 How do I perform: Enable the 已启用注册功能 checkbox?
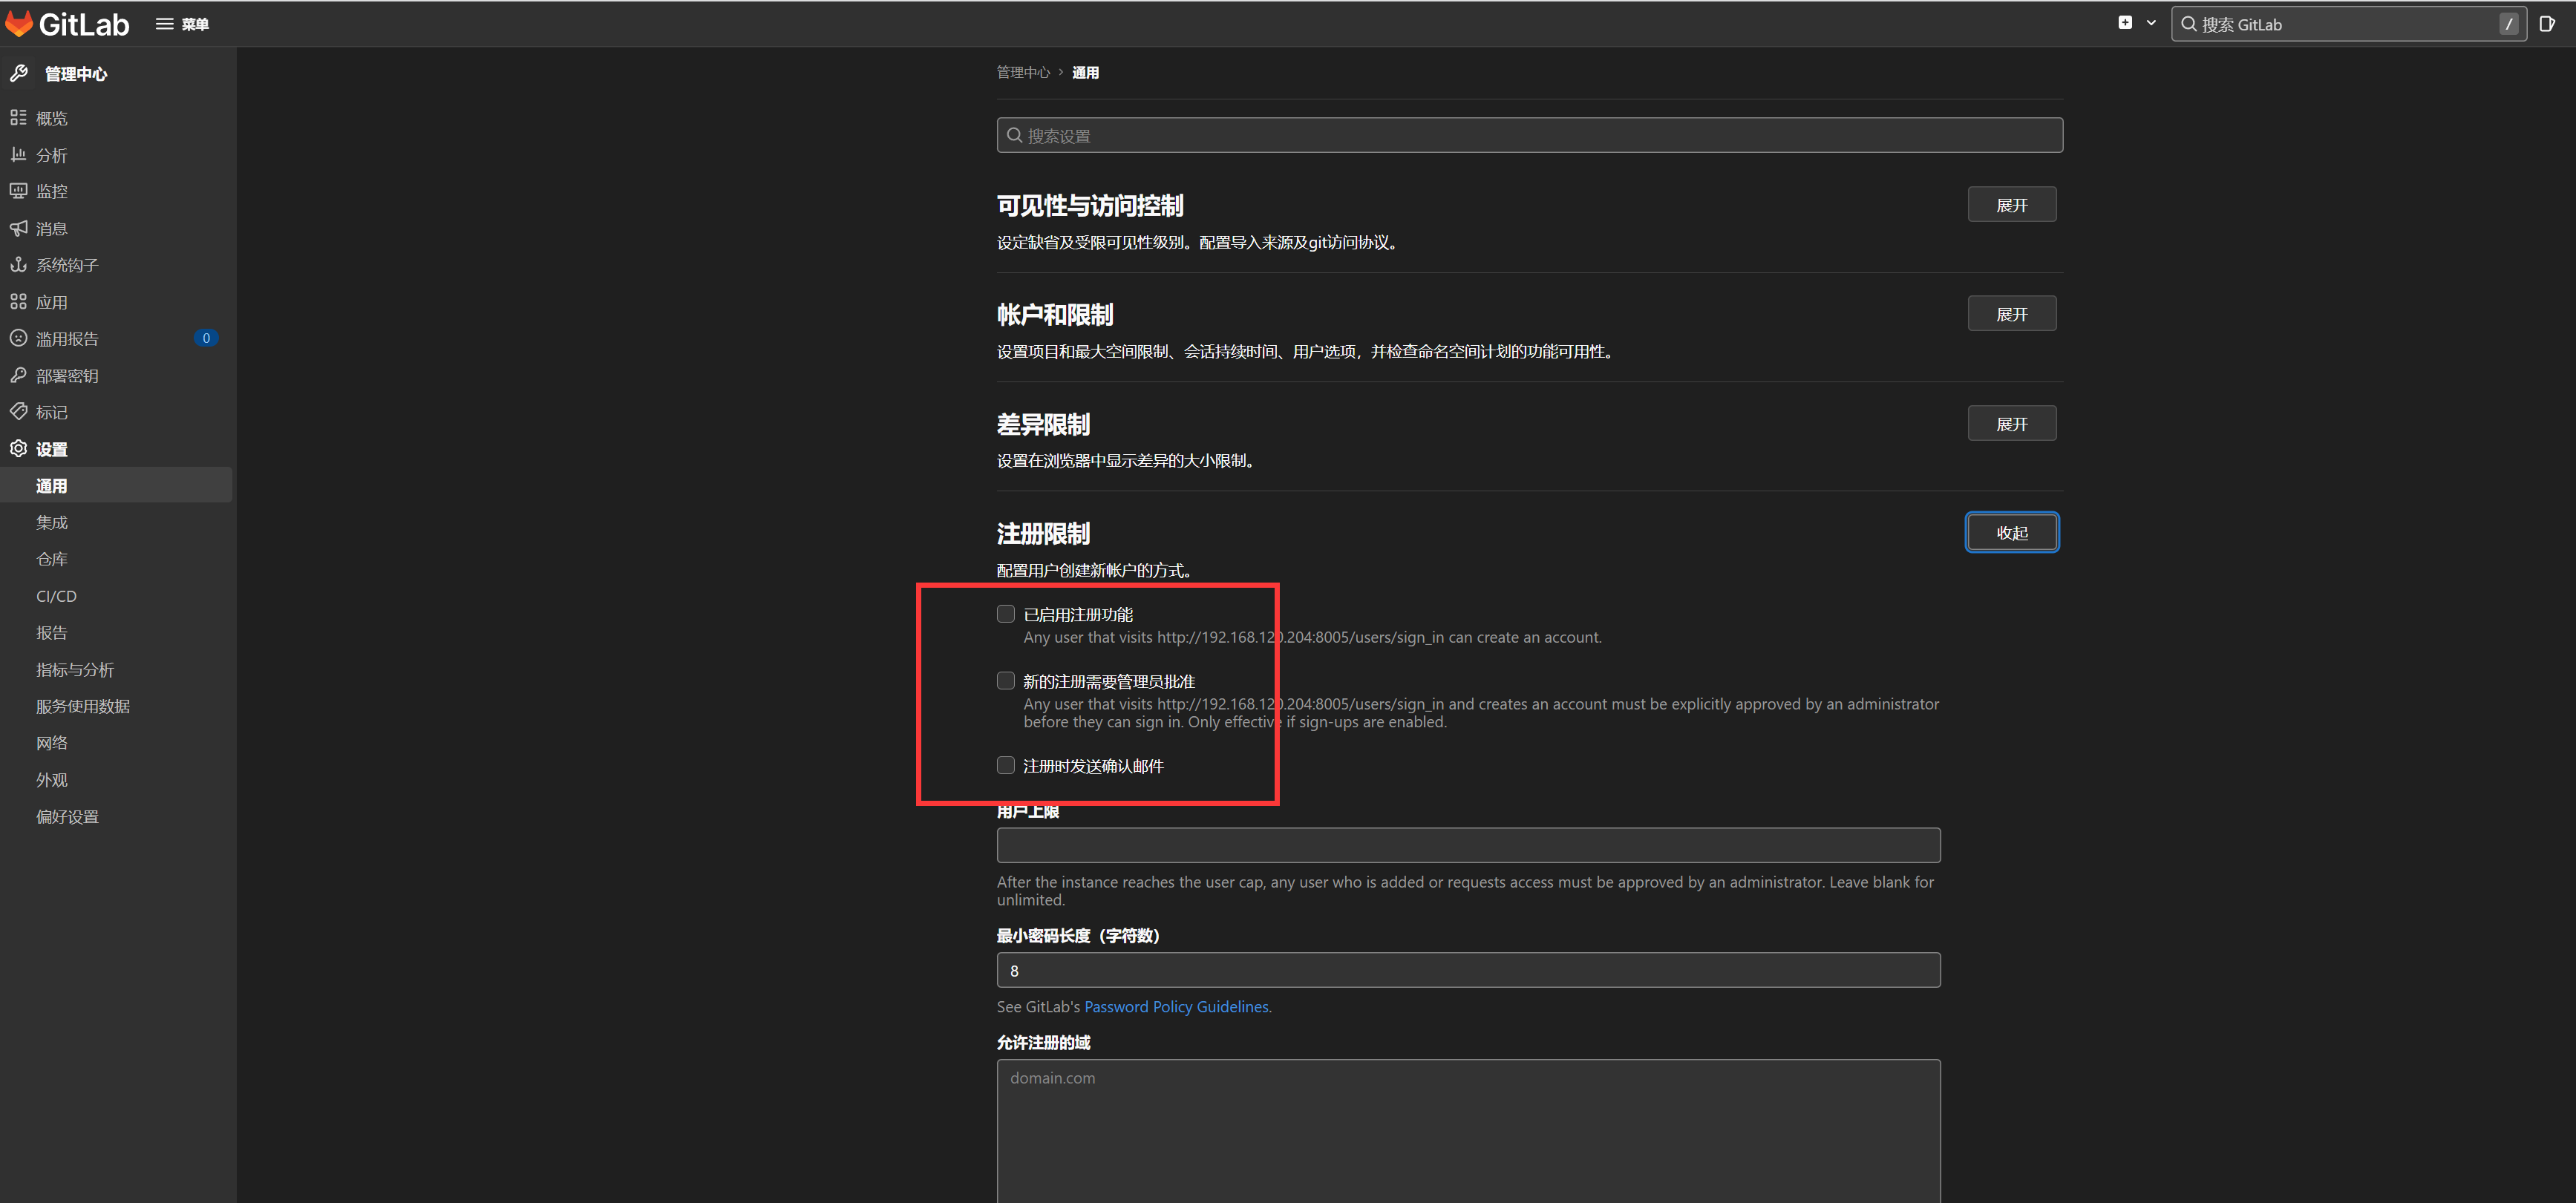1005,614
